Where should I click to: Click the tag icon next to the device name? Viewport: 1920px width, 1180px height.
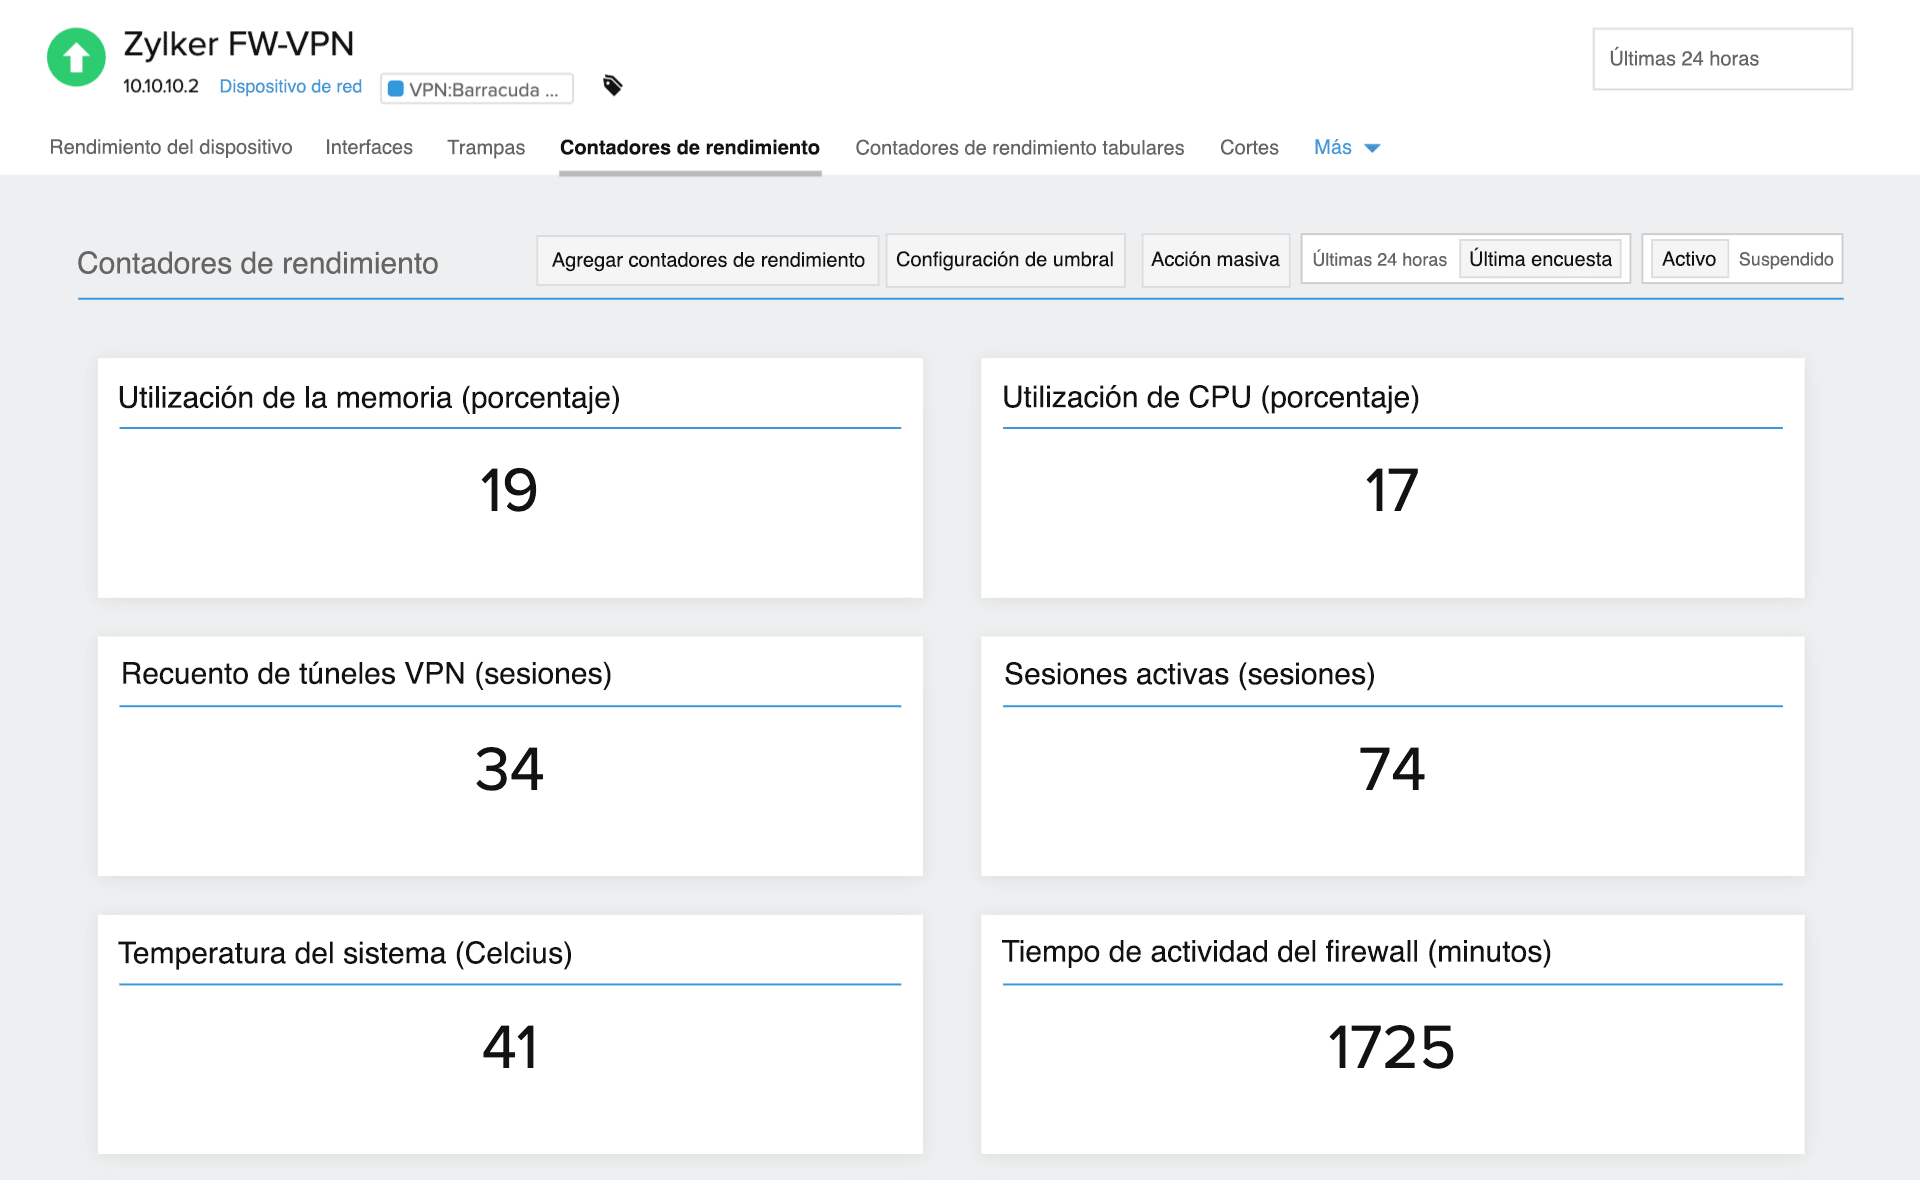click(612, 86)
